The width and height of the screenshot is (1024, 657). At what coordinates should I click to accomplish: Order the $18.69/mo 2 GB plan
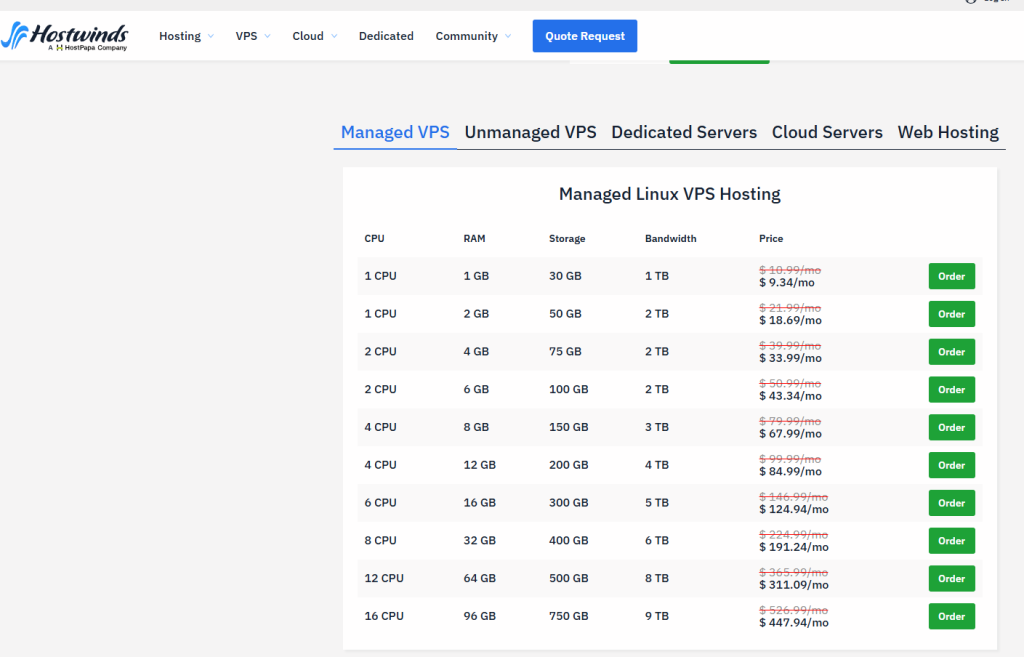[x=952, y=314]
